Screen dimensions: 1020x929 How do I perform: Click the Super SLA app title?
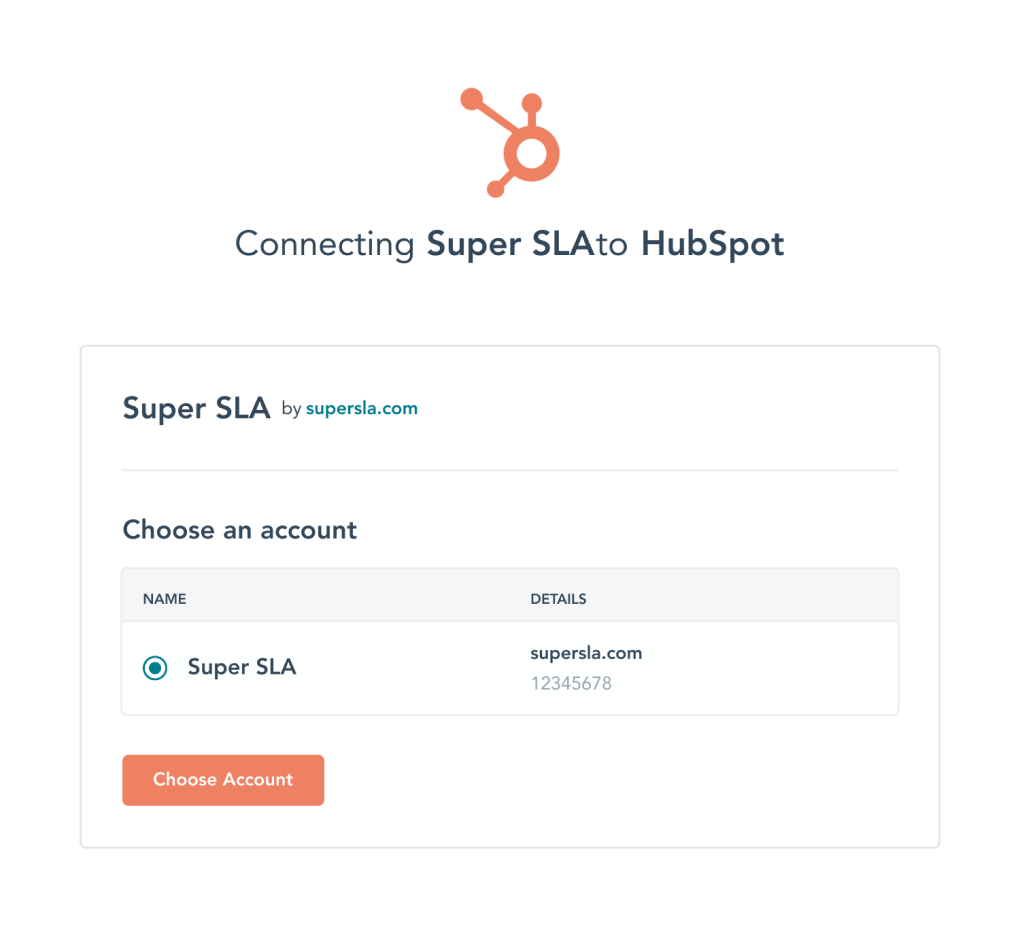[x=196, y=409]
